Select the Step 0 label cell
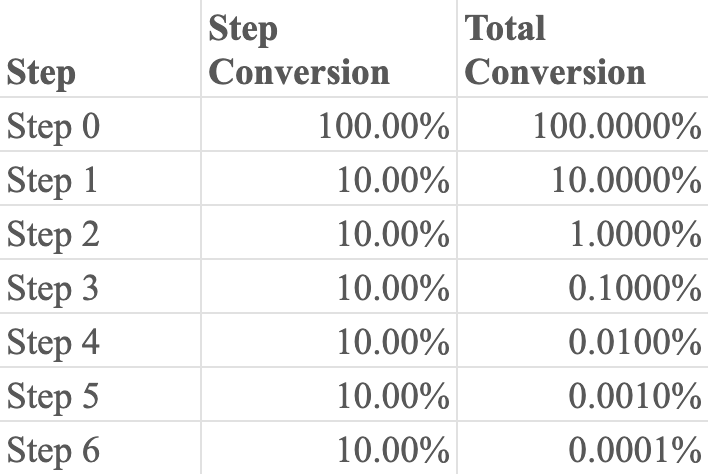Image resolution: width=708 pixels, height=474 pixels. point(54,127)
